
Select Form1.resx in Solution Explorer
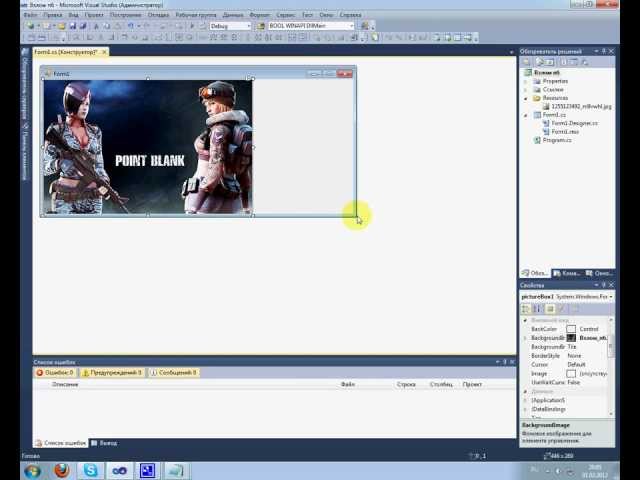point(565,132)
